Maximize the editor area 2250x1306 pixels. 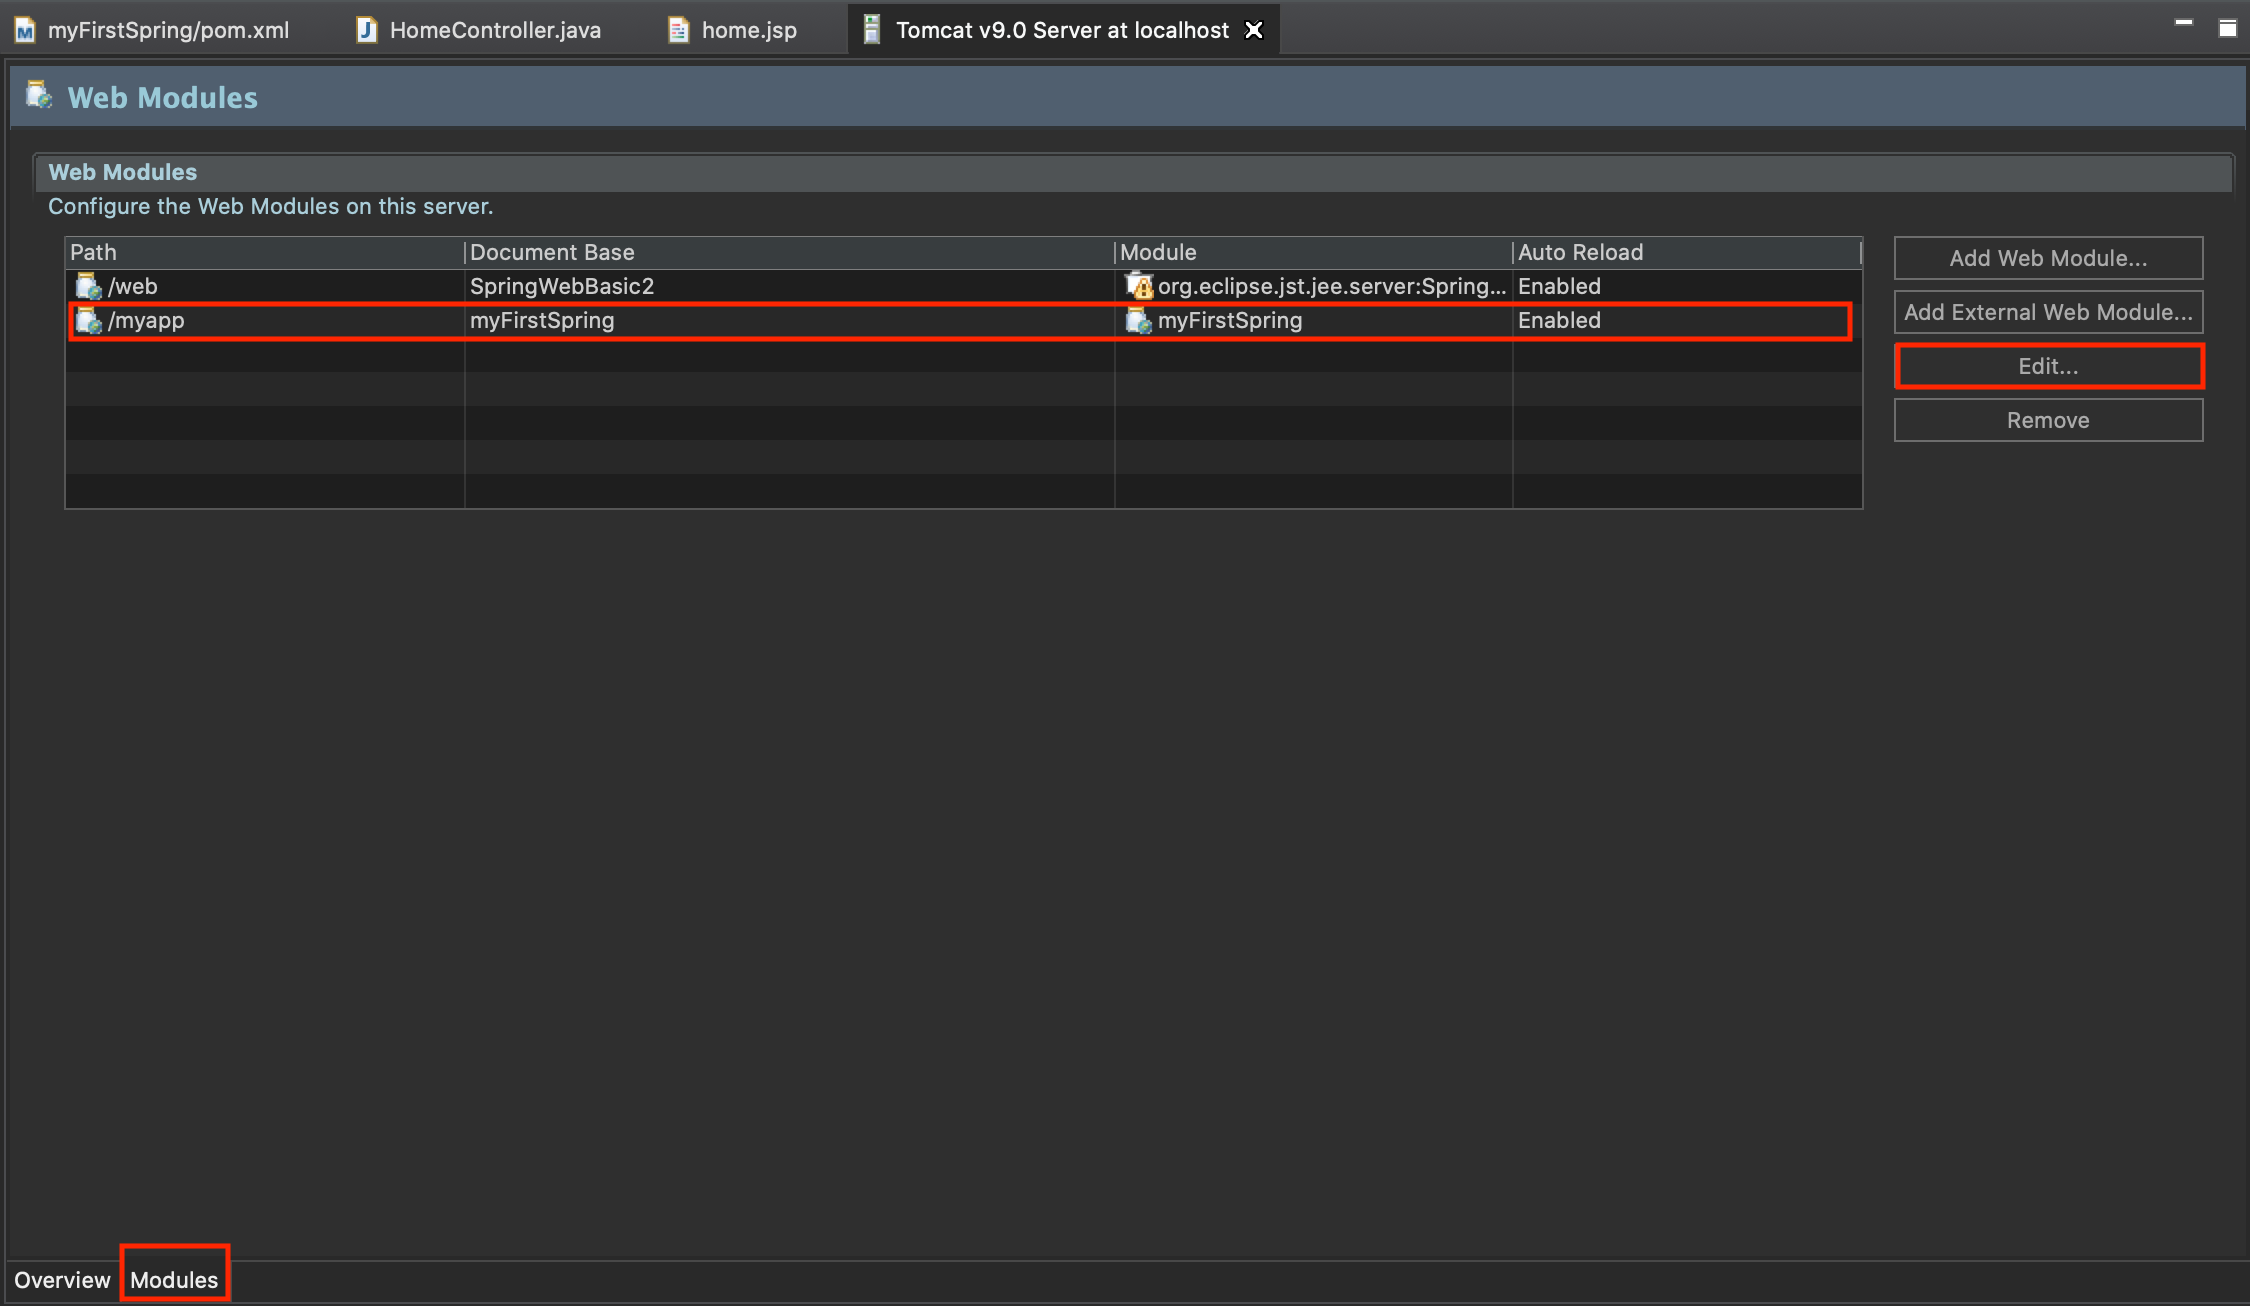pyautogui.click(x=2228, y=28)
